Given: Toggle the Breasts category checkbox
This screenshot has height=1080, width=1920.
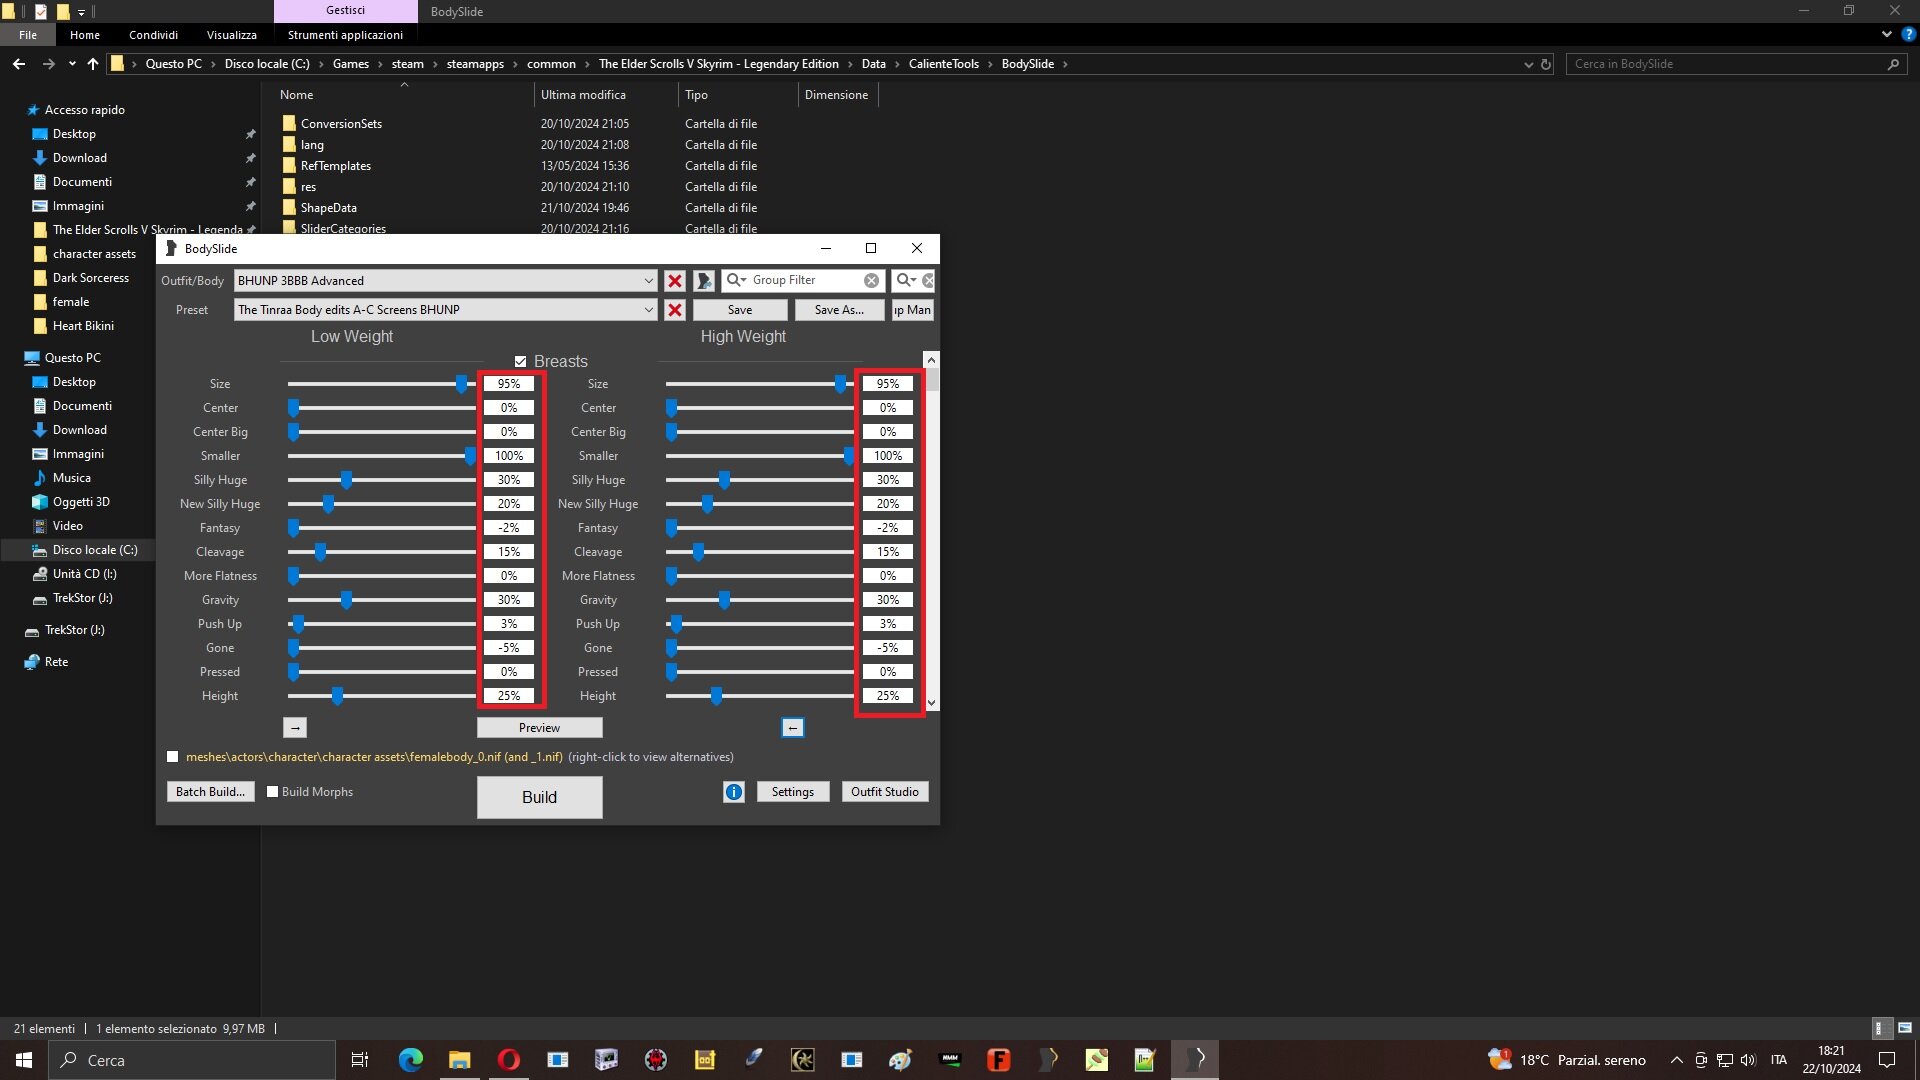Looking at the screenshot, I should click(520, 361).
